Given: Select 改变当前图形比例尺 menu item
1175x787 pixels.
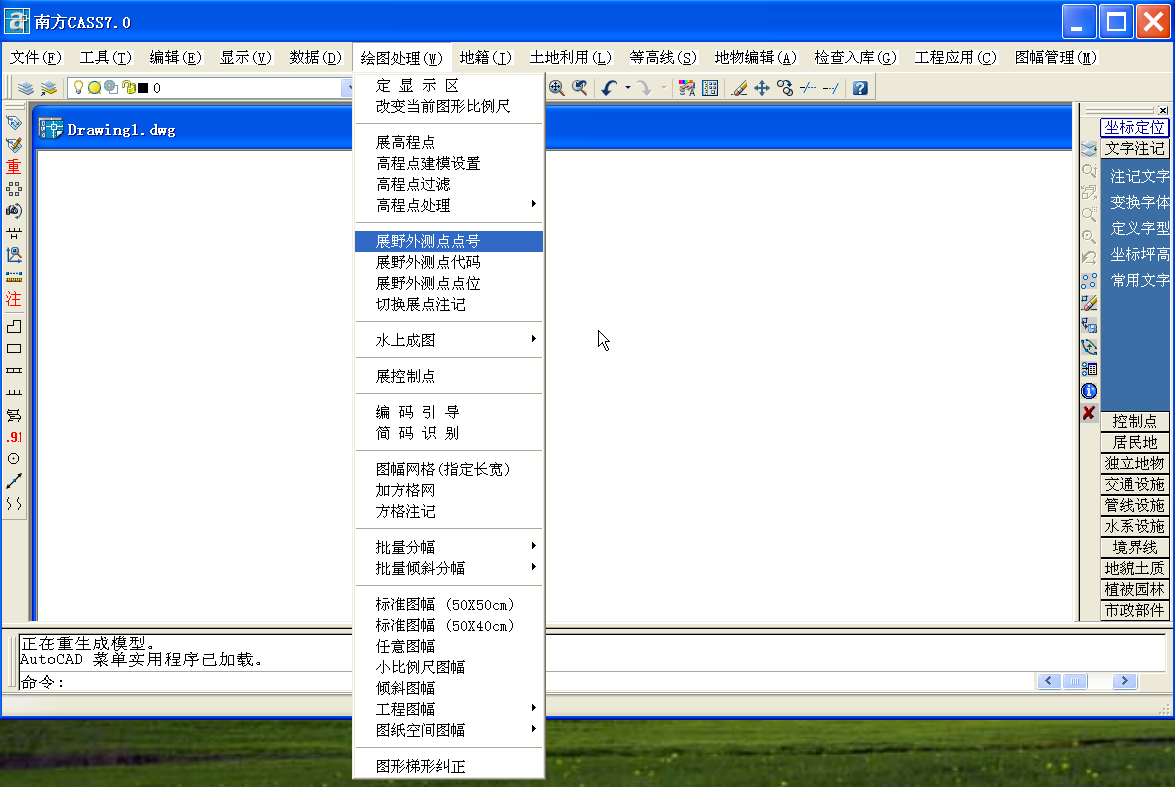Looking at the screenshot, I should pos(450,106).
